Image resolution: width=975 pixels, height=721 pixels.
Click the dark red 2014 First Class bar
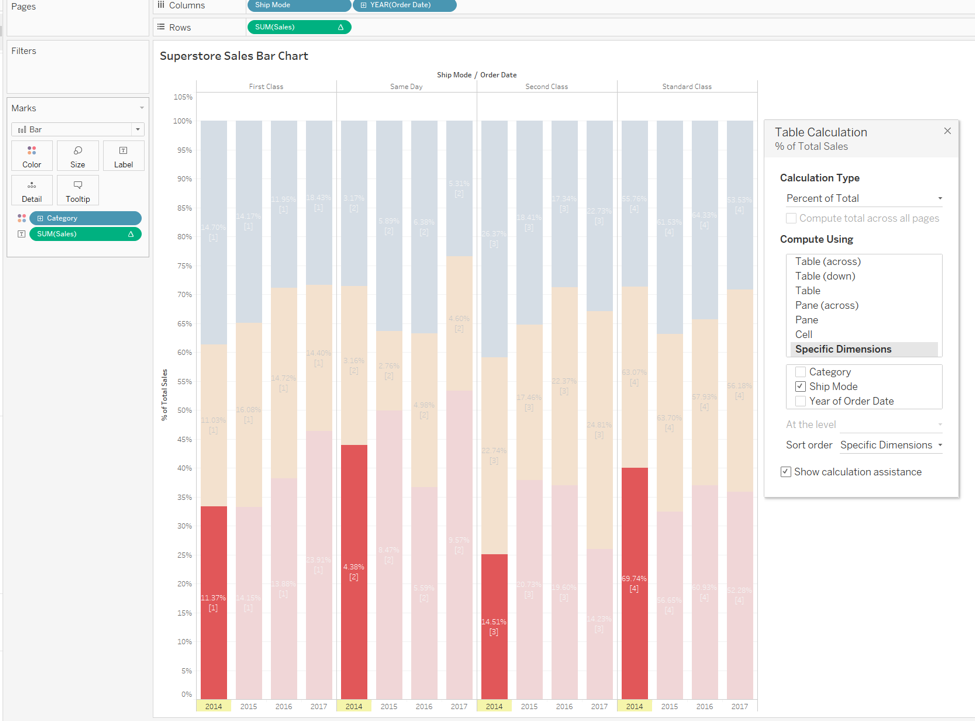pyautogui.click(x=213, y=602)
